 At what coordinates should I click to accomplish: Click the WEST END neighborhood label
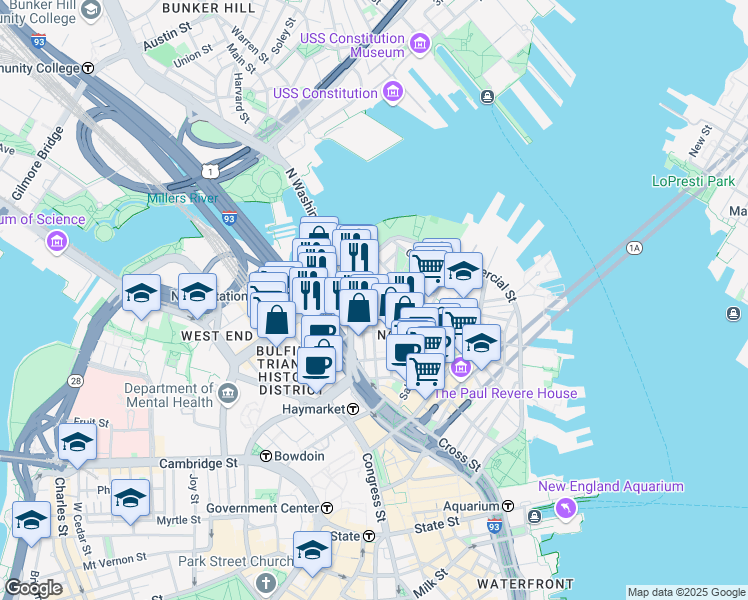click(x=217, y=336)
